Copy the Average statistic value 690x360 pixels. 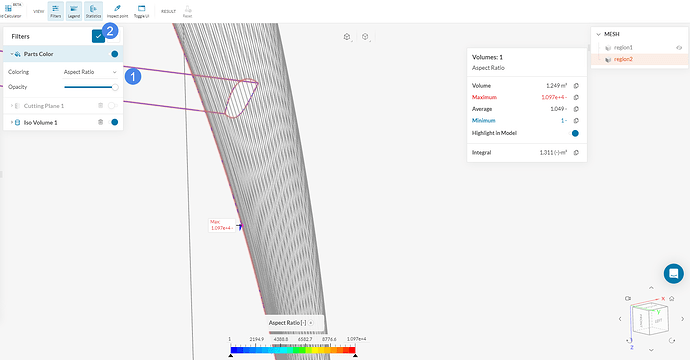(576, 109)
